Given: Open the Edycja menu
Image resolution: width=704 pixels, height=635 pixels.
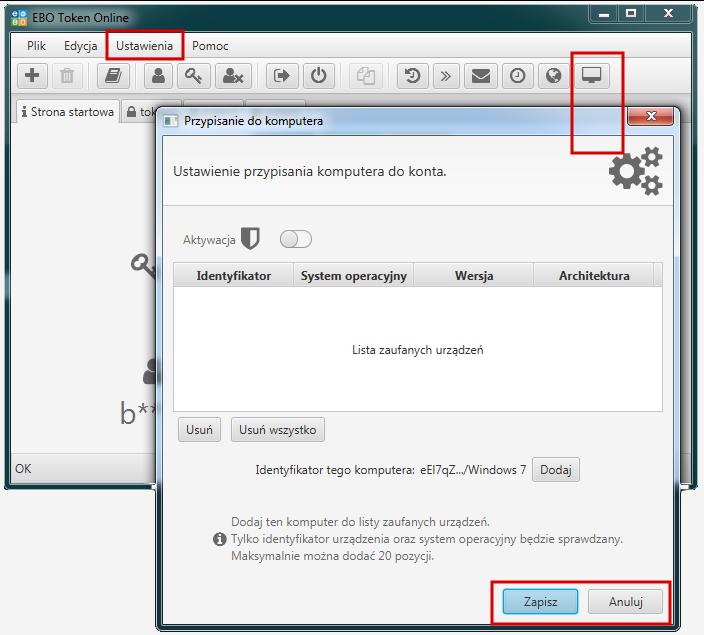Looking at the screenshot, I should coord(80,46).
